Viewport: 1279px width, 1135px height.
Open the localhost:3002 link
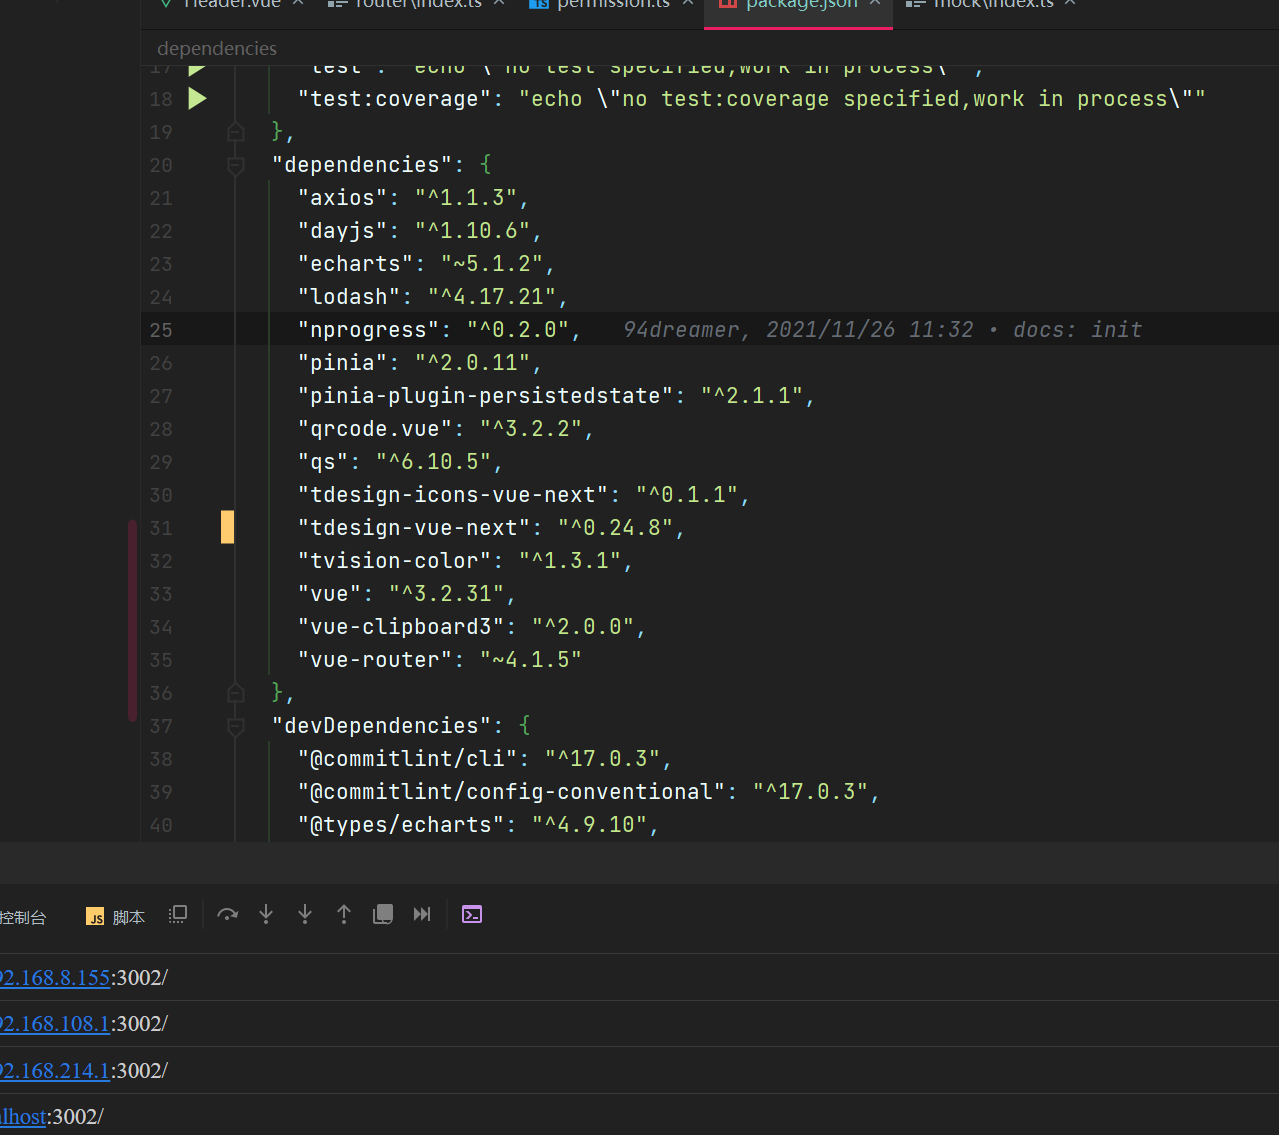pyautogui.click(x=22, y=1116)
